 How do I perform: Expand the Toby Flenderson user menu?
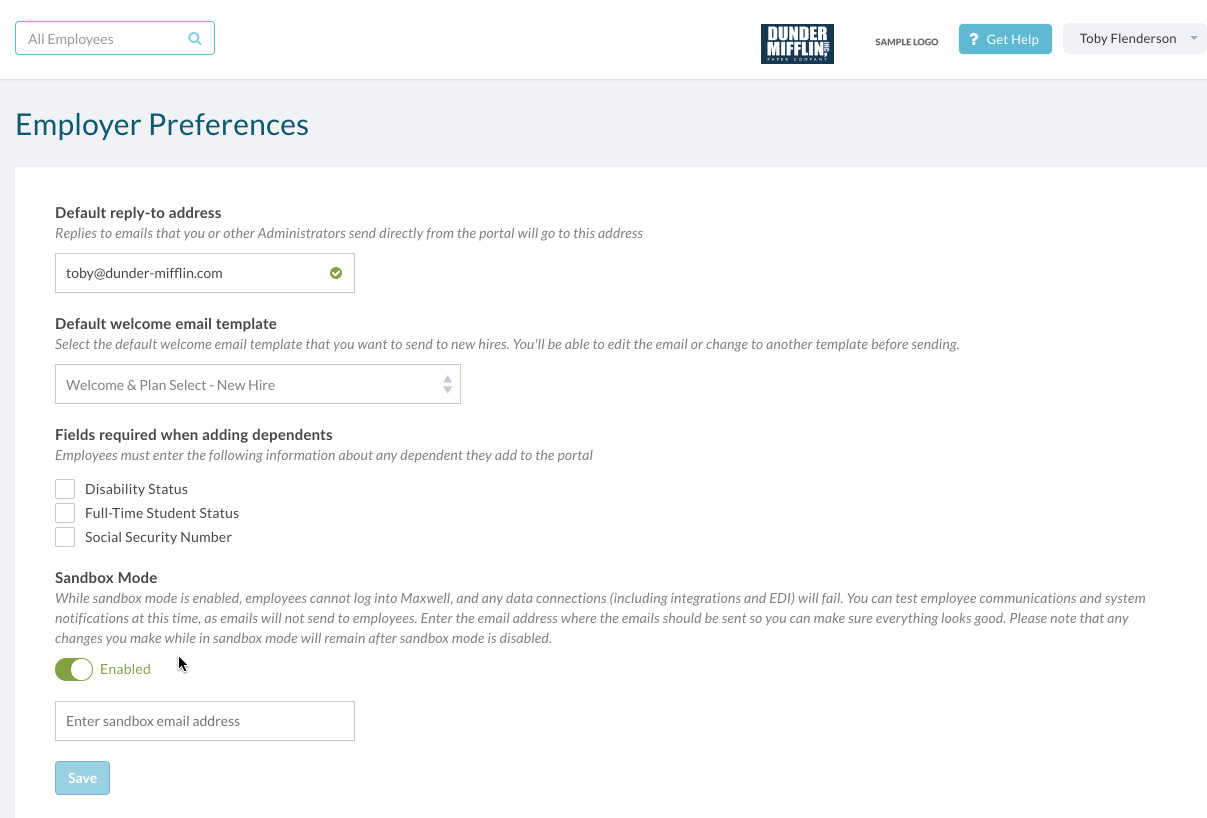click(x=1135, y=39)
